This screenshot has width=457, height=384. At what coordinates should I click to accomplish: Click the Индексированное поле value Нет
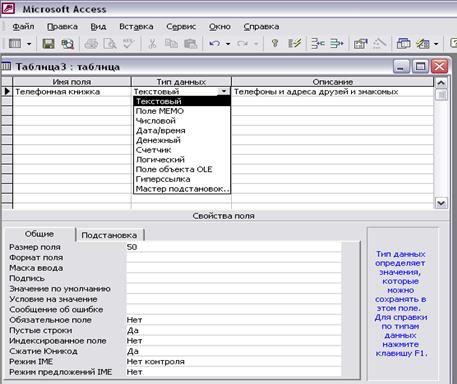coord(233,341)
